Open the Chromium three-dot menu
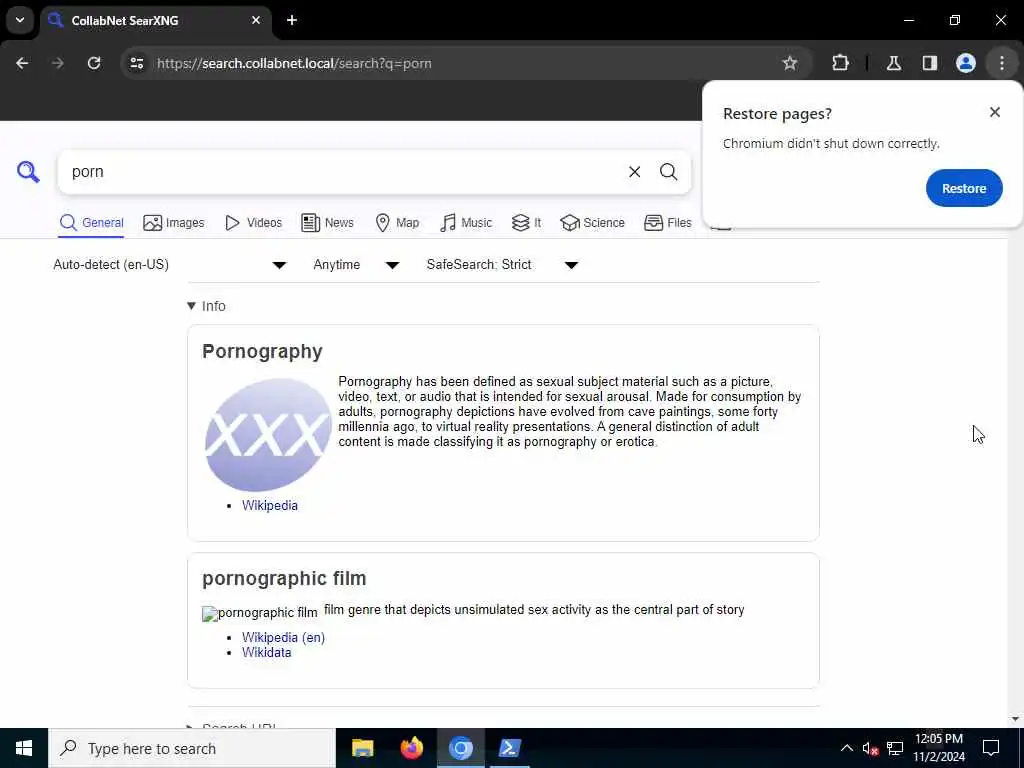 [1002, 63]
